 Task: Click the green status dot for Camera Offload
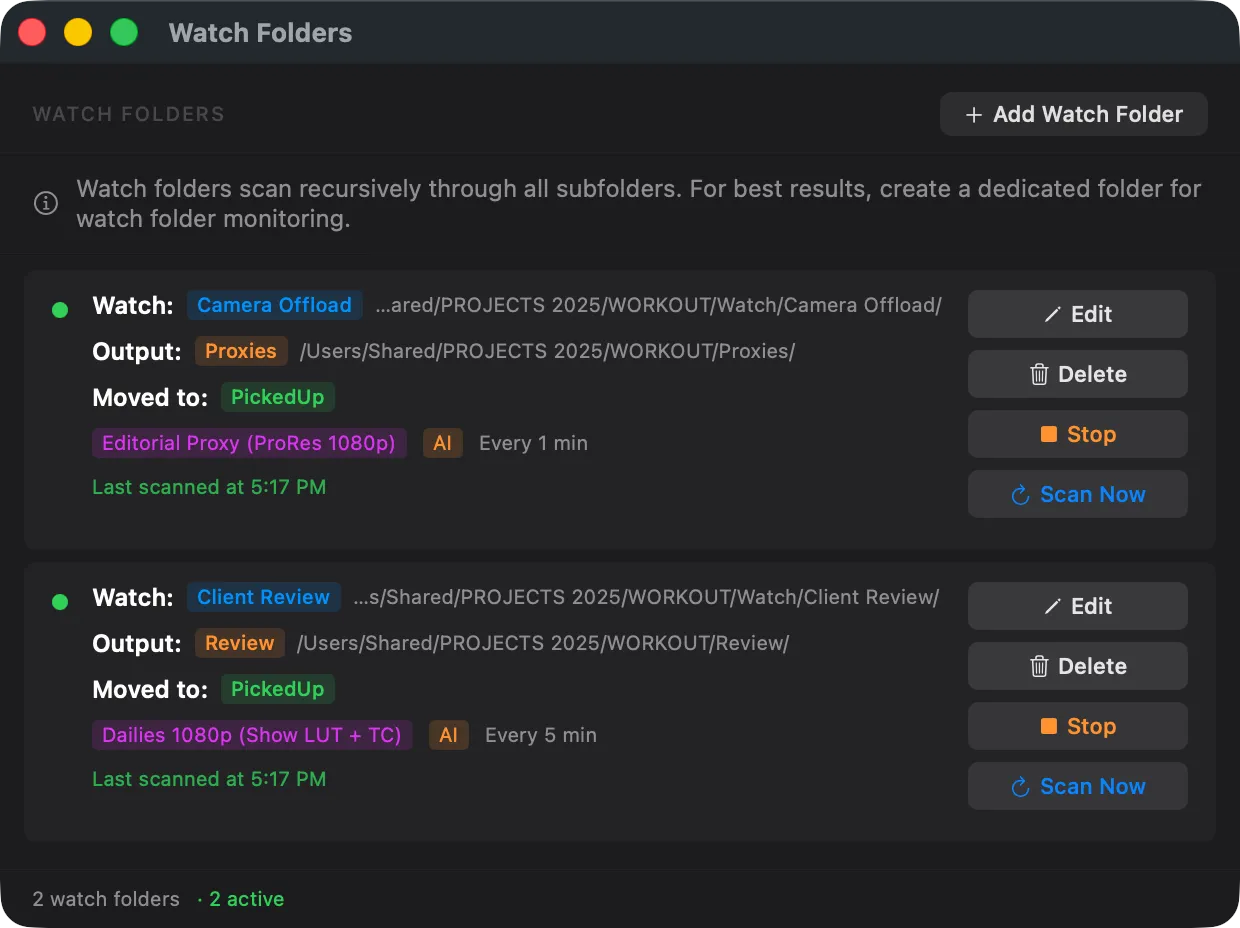[60, 310]
